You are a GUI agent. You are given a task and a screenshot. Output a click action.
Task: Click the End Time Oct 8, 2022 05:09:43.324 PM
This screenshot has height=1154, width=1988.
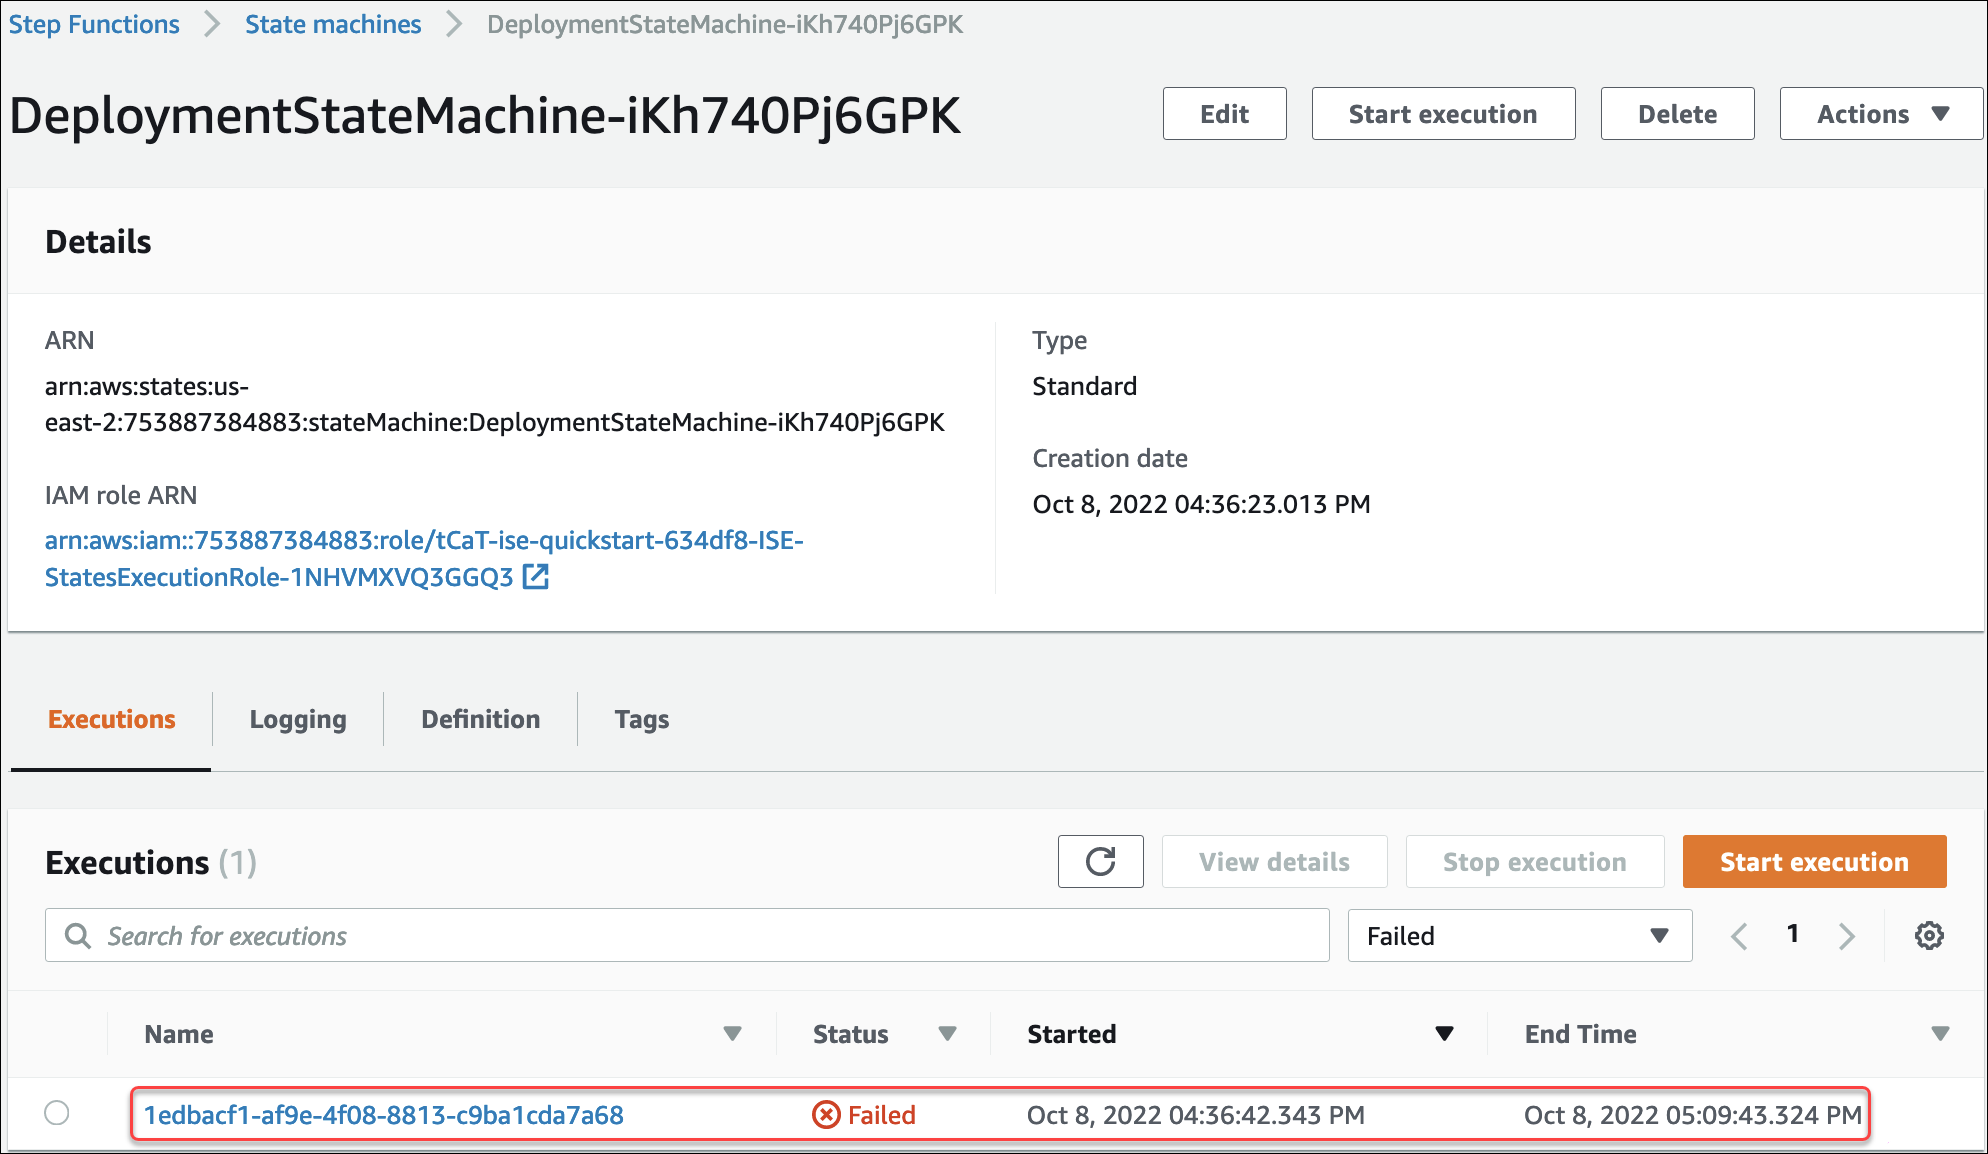pyautogui.click(x=1692, y=1114)
